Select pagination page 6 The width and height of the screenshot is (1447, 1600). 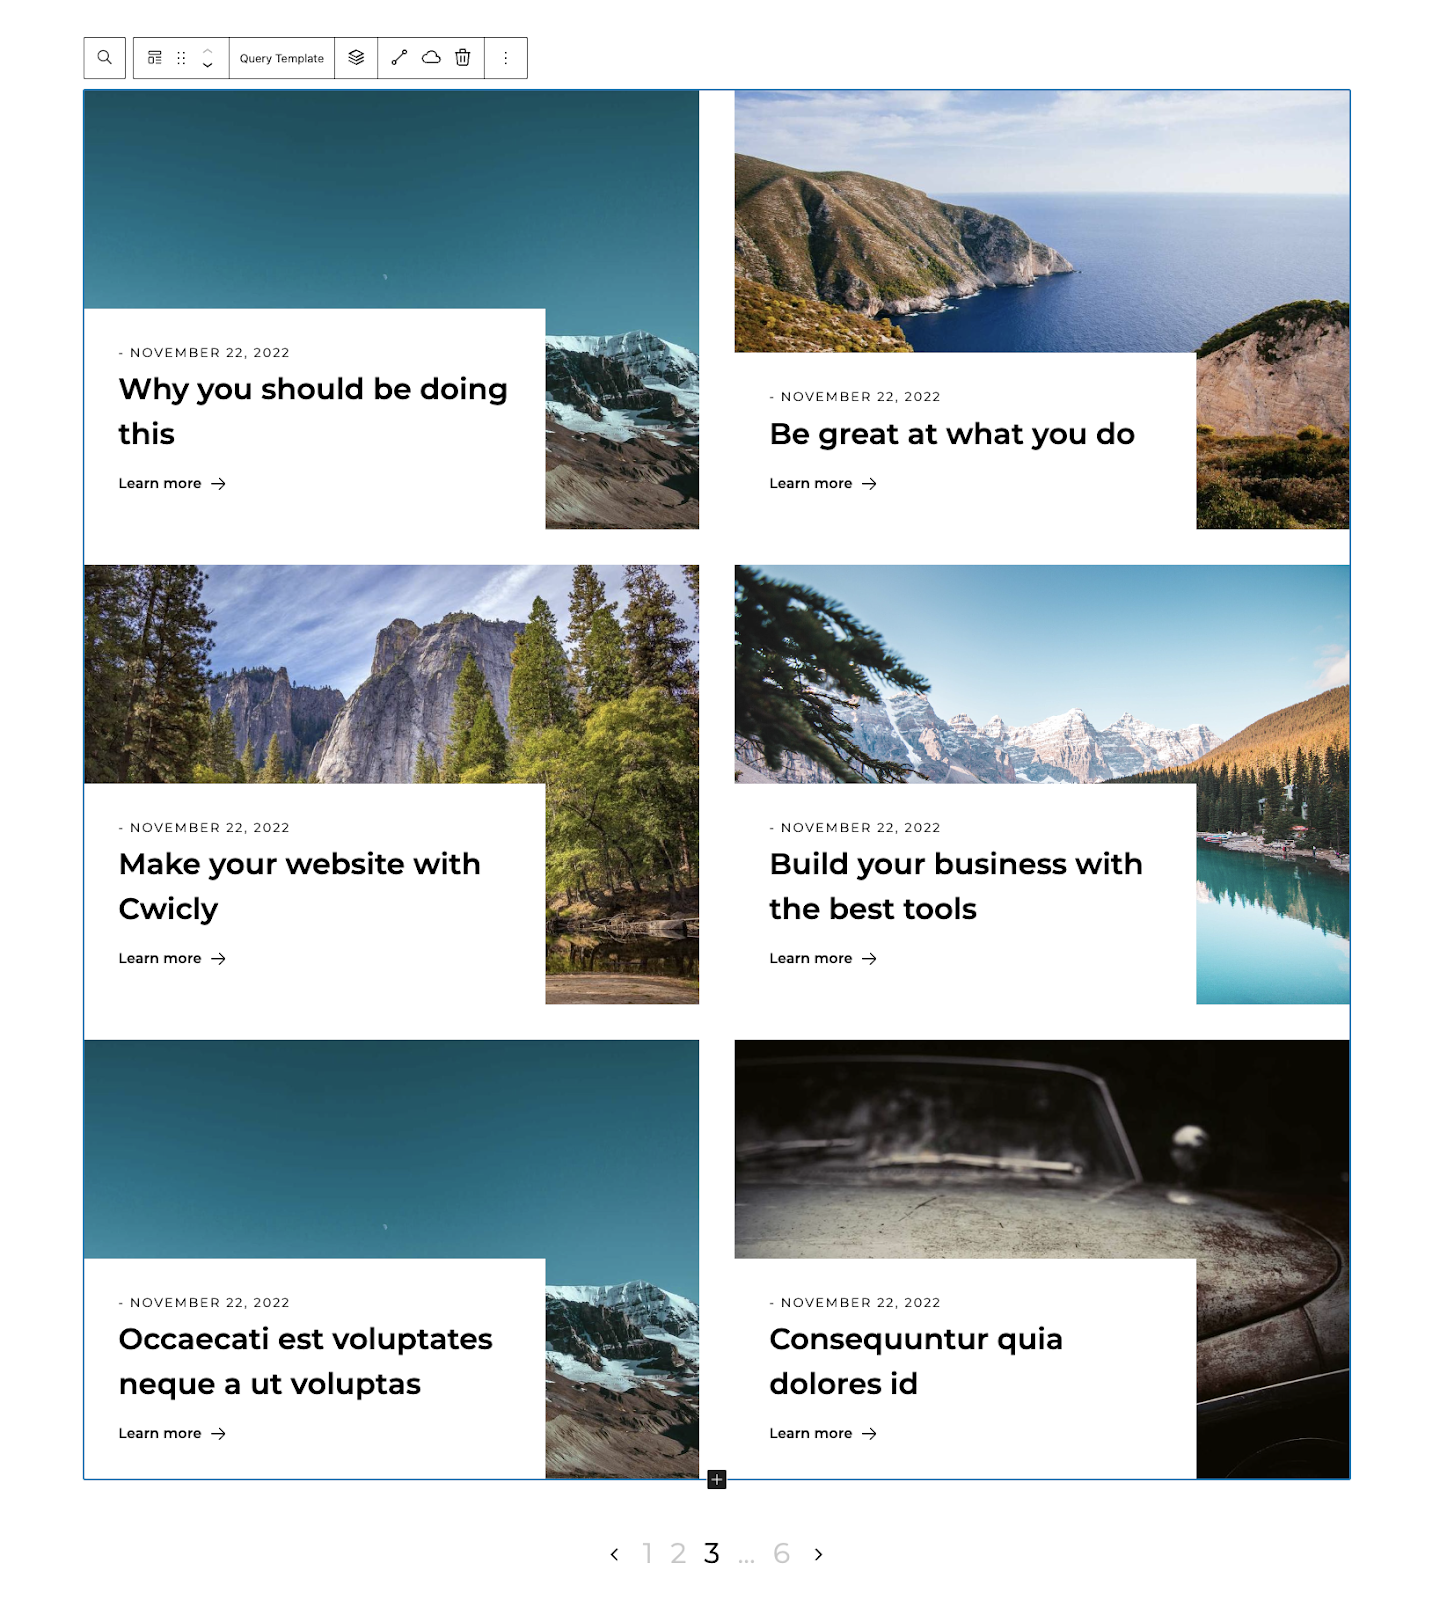coord(782,1553)
